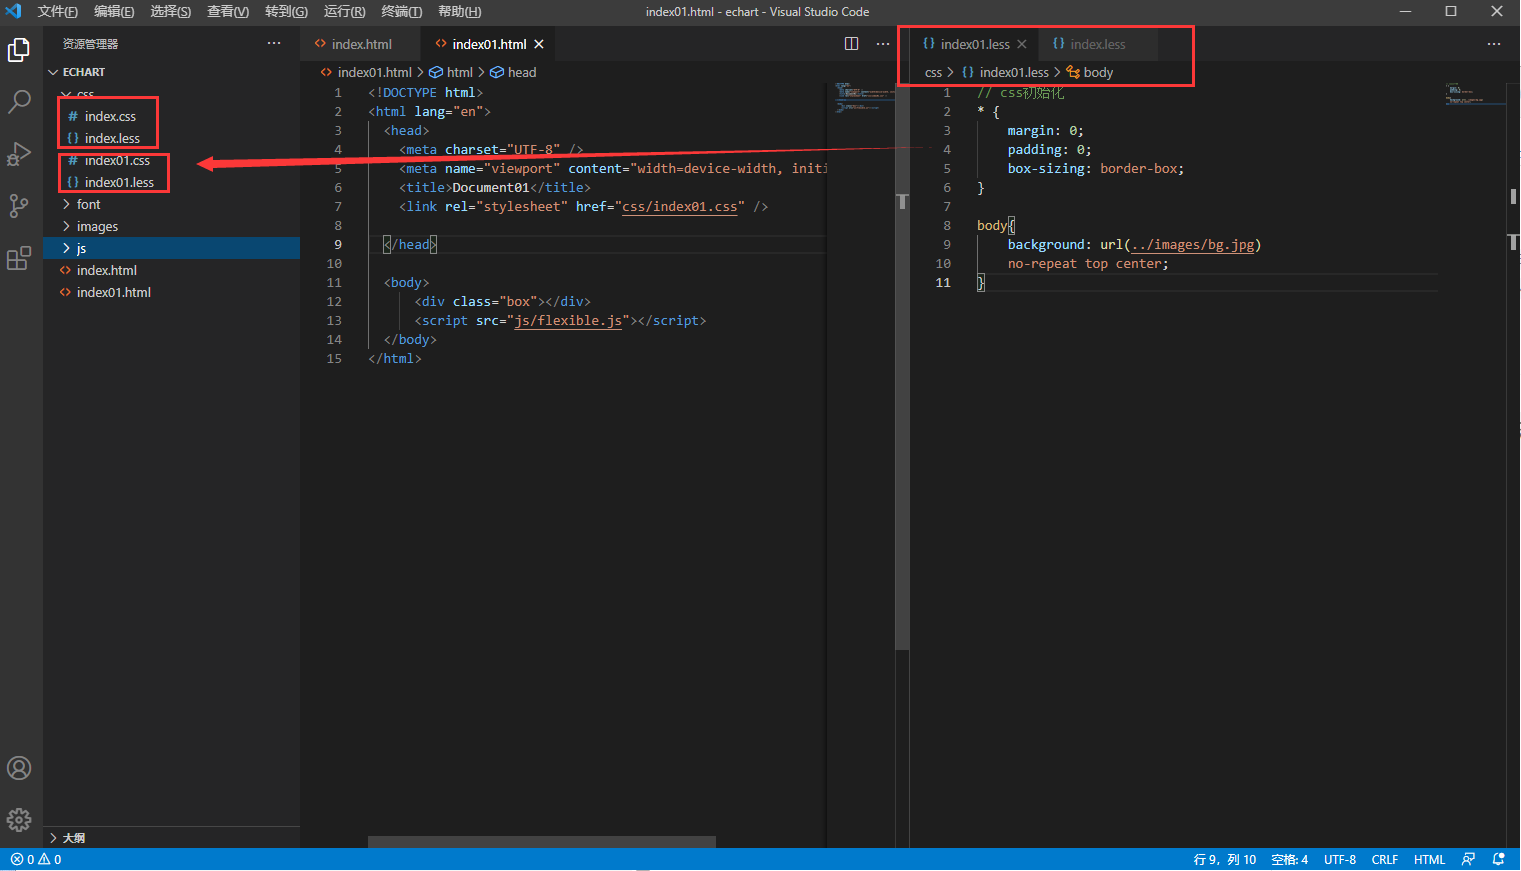Click the right editor minimap

tap(1475, 94)
